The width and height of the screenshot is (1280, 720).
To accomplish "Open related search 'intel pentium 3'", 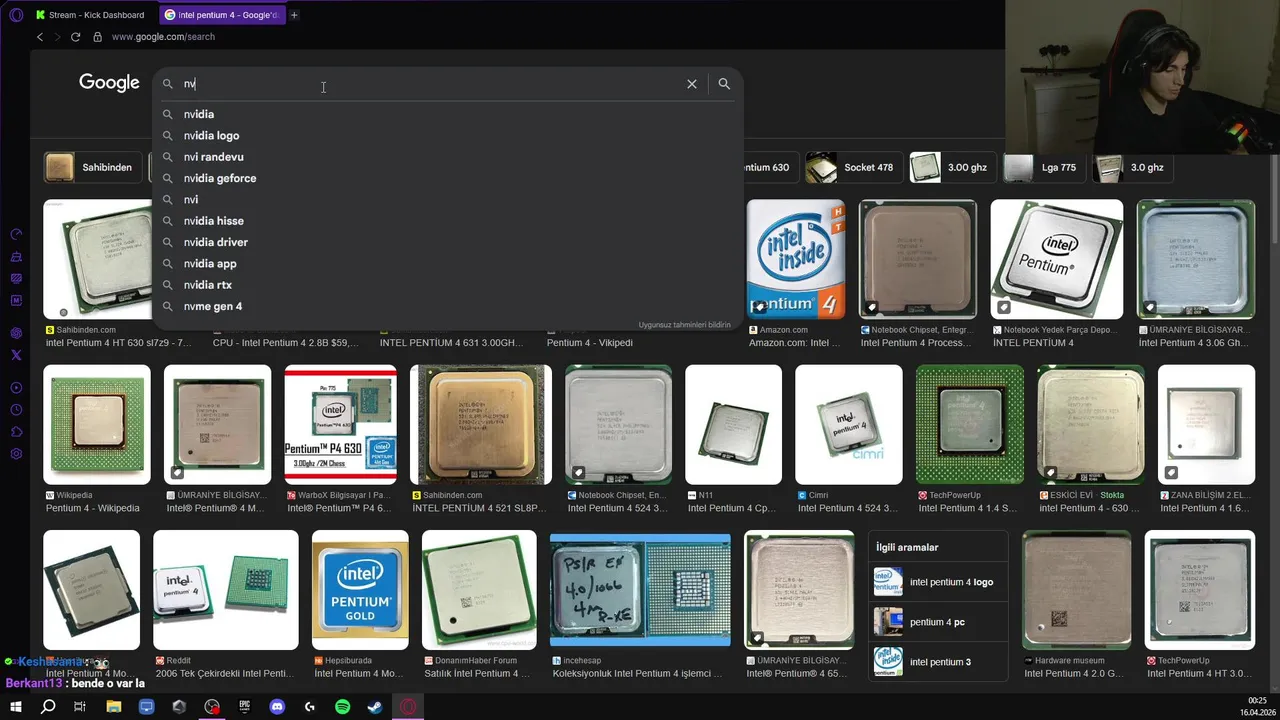I will (x=938, y=662).
